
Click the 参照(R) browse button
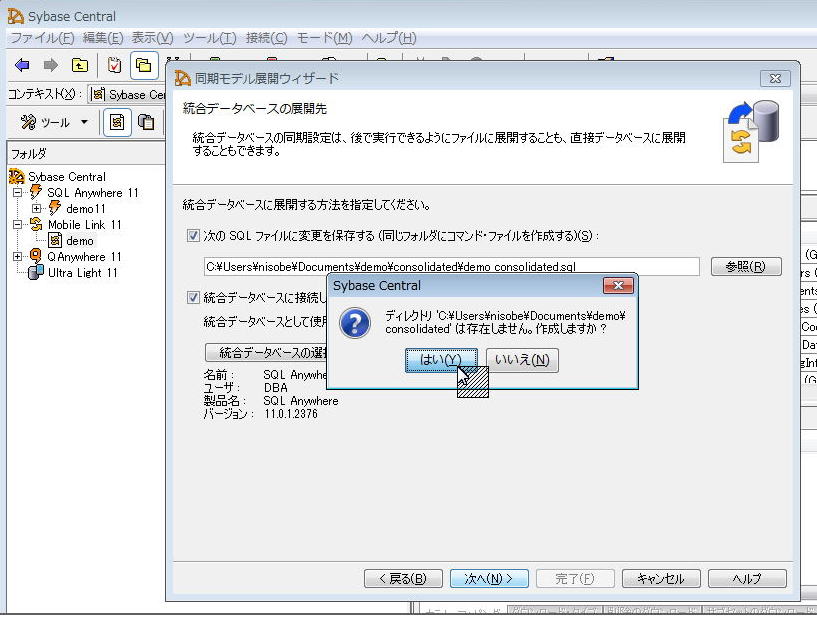pyautogui.click(x=745, y=267)
